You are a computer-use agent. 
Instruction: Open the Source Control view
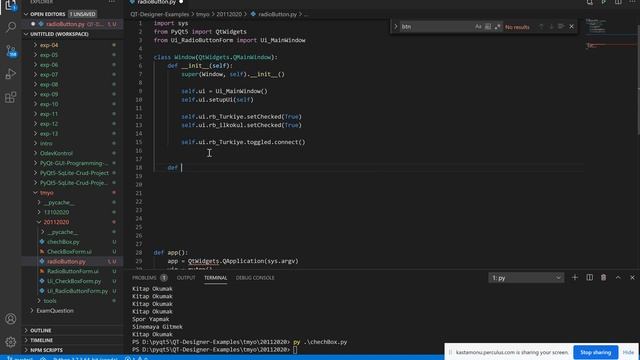11,51
